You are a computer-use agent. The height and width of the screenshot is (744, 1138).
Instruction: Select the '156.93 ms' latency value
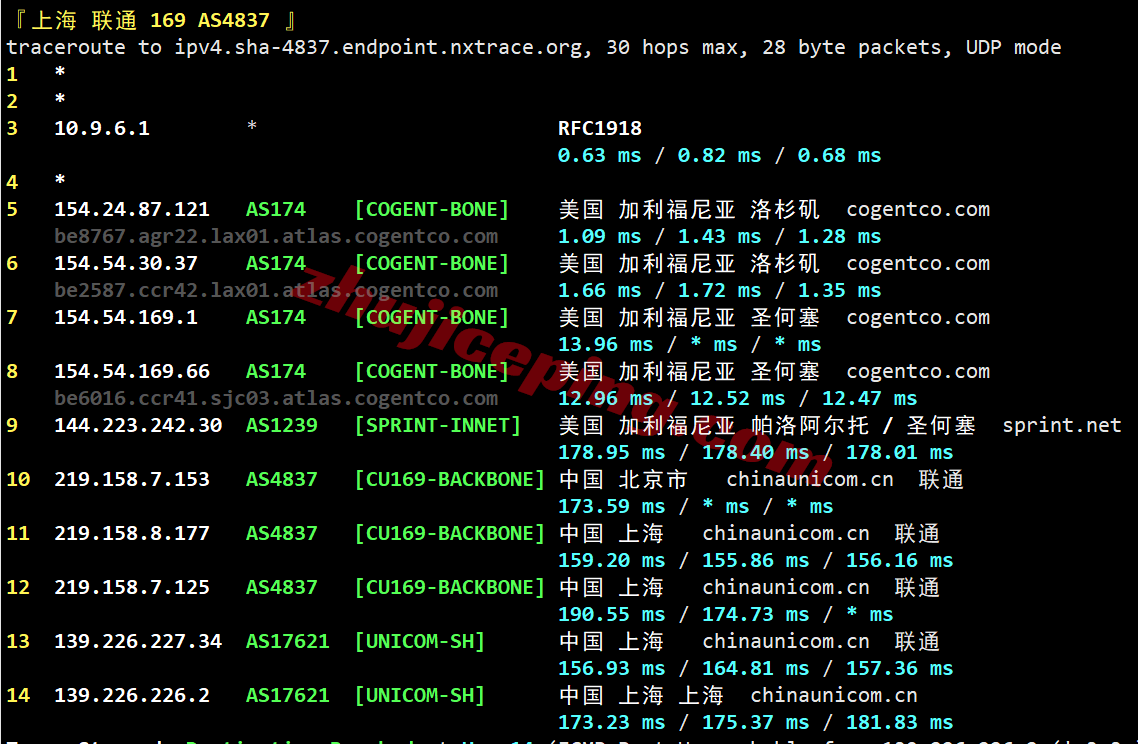tap(611, 669)
